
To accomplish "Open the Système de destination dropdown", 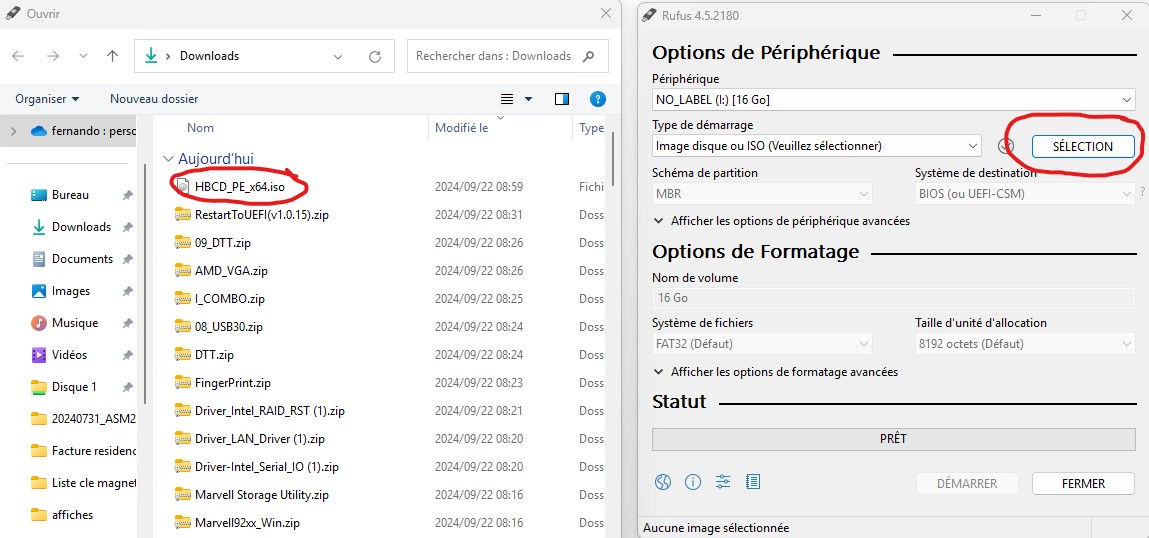I will [x=1024, y=194].
